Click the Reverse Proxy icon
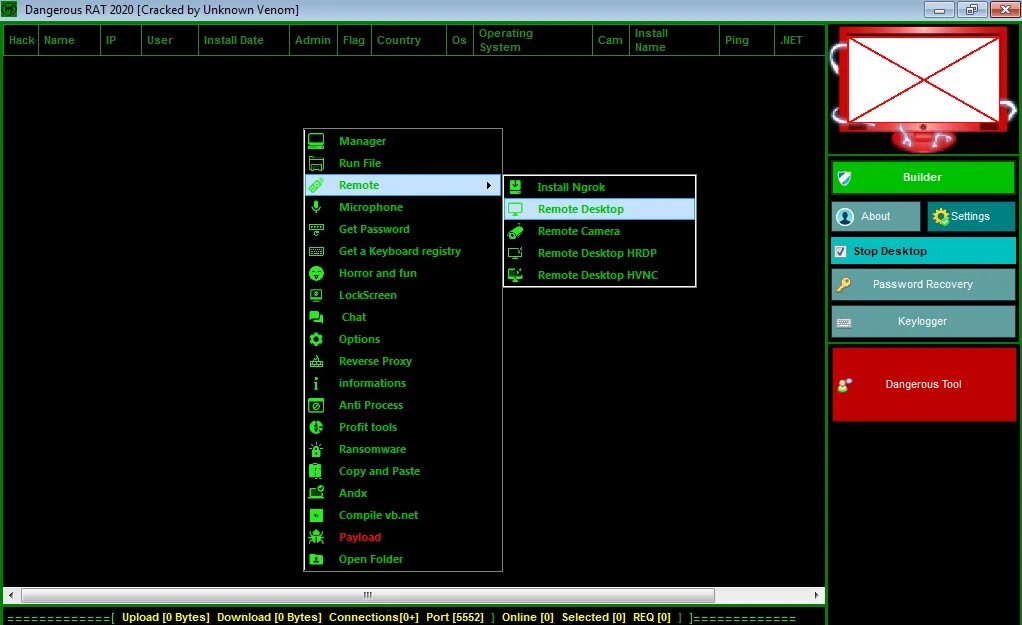1022x625 pixels. click(x=316, y=361)
